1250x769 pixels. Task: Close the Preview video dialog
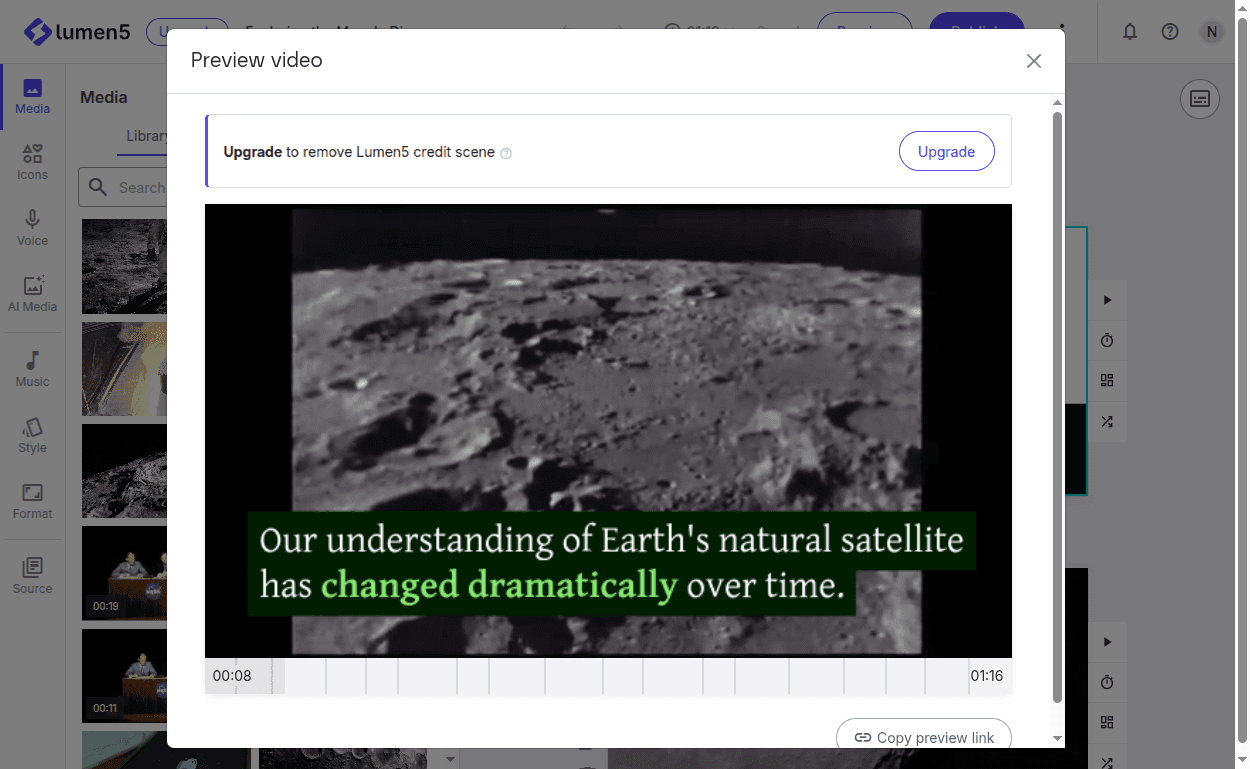(x=1033, y=61)
